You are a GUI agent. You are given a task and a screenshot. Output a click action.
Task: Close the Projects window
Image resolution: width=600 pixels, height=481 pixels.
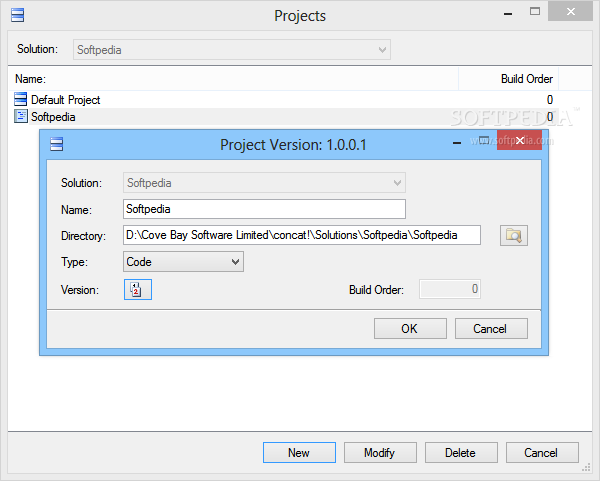click(571, 11)
